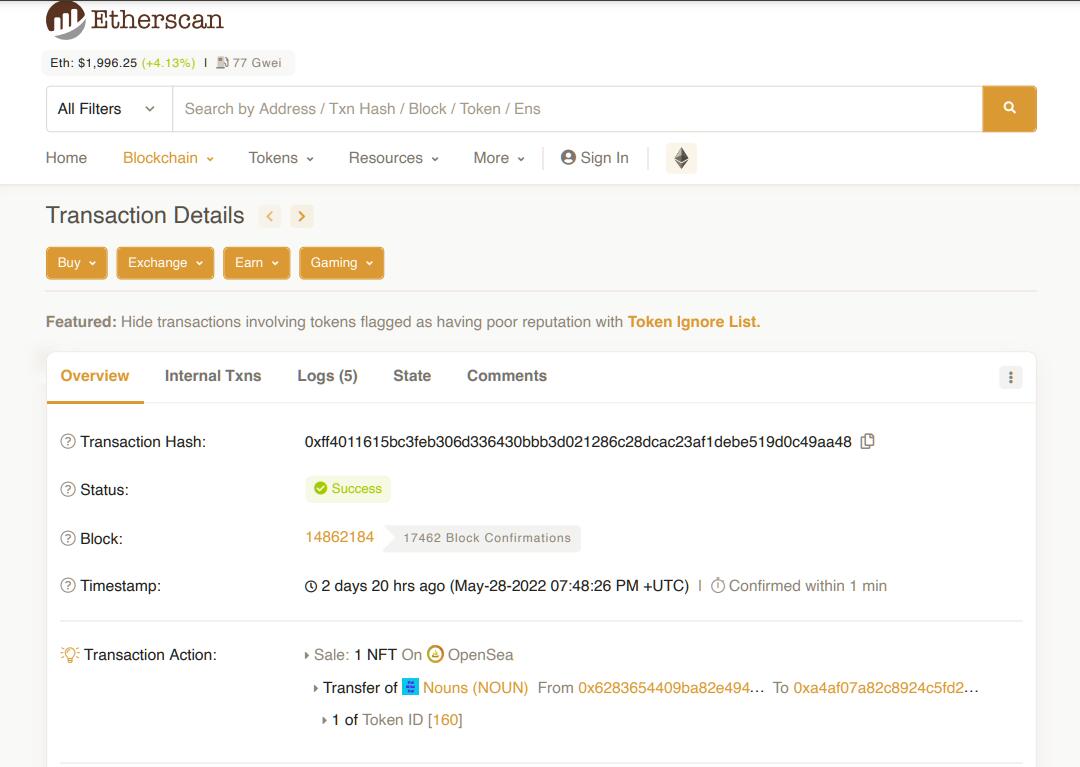Copy the transaction hash to clipboard
The height and width of the screenshot is (767, 1080).
coord(867,441)
